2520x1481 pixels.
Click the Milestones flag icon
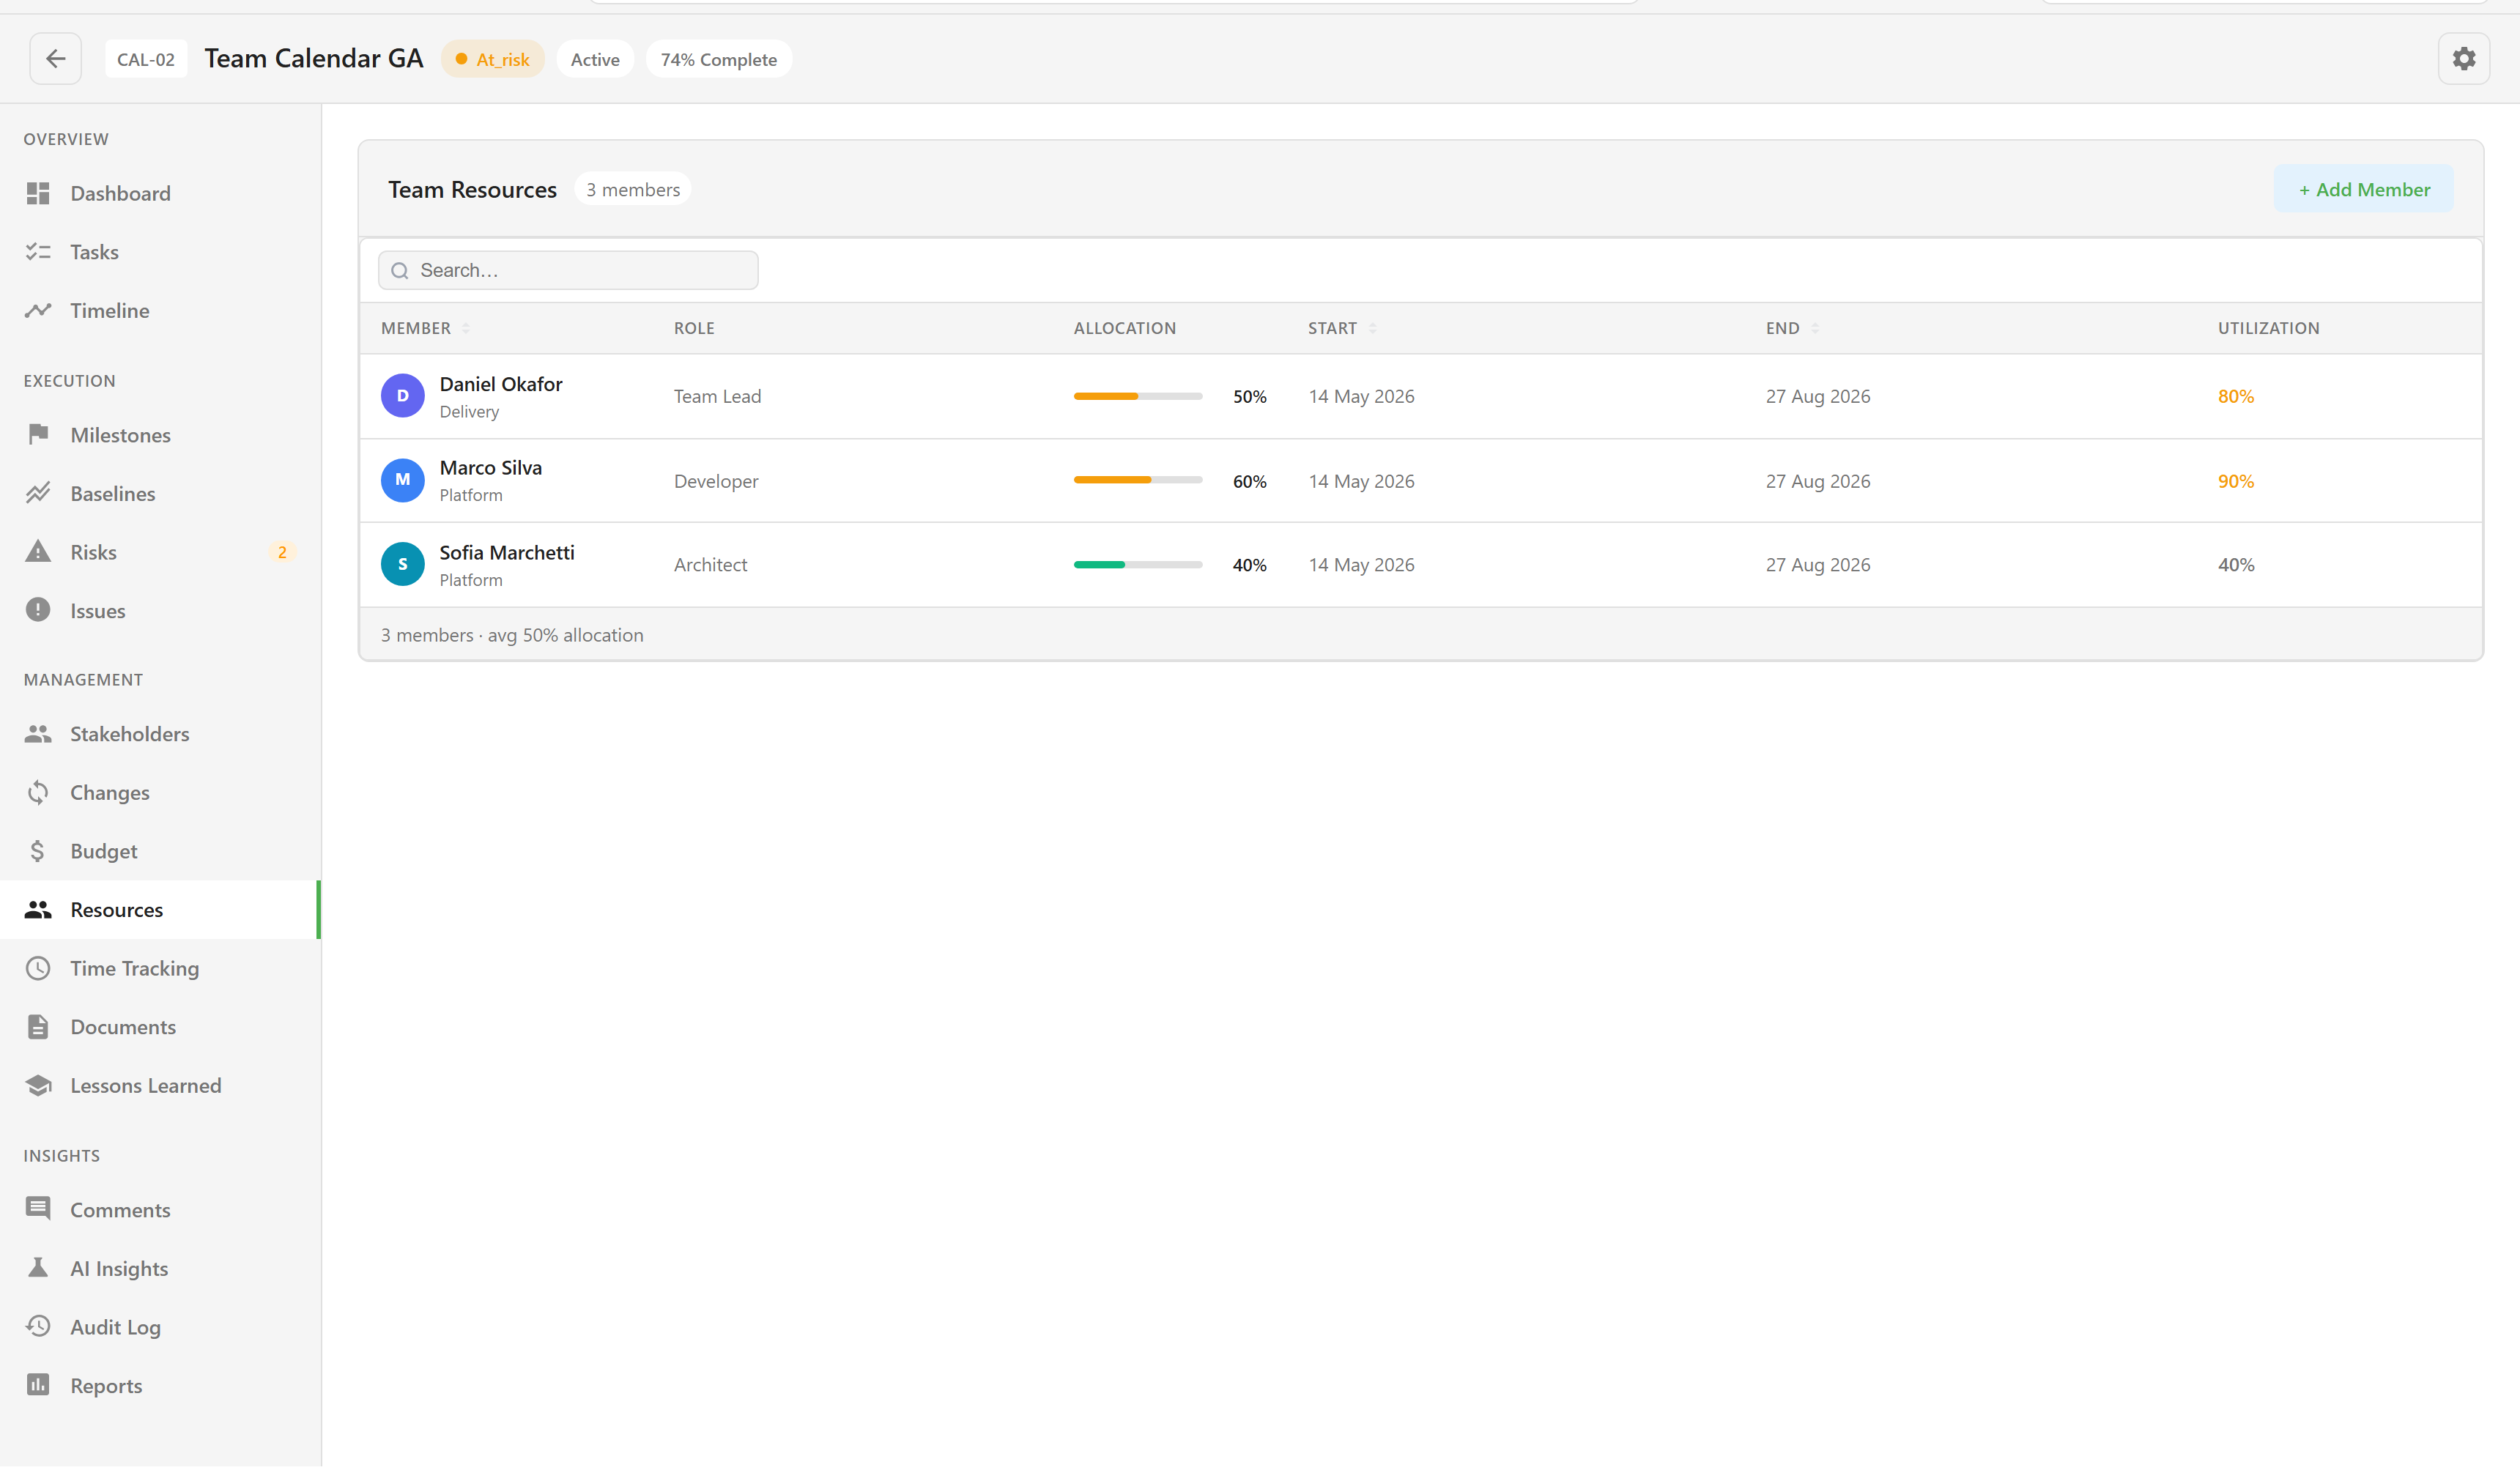(x=38, y=435)
